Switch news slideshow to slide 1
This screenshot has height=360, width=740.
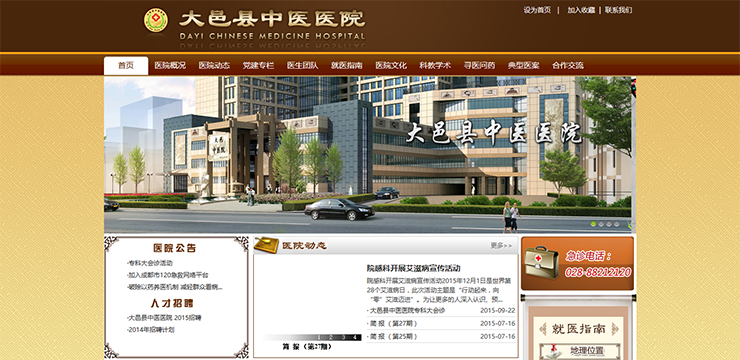pyautogui.click(x=320, y=337)
